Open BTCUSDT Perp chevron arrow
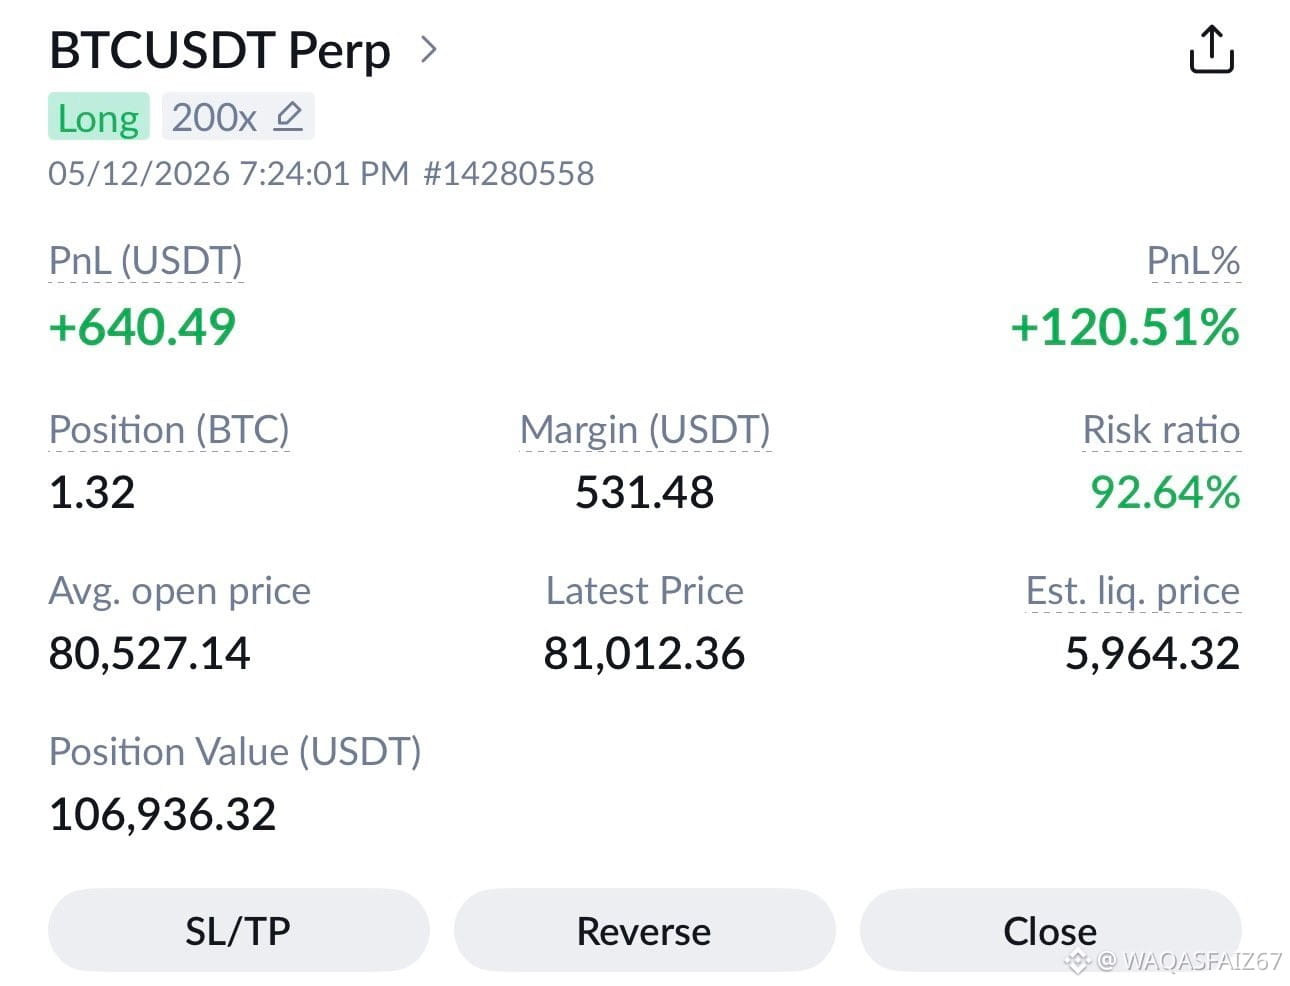The image size is (1290, 986). pos(429,49)
